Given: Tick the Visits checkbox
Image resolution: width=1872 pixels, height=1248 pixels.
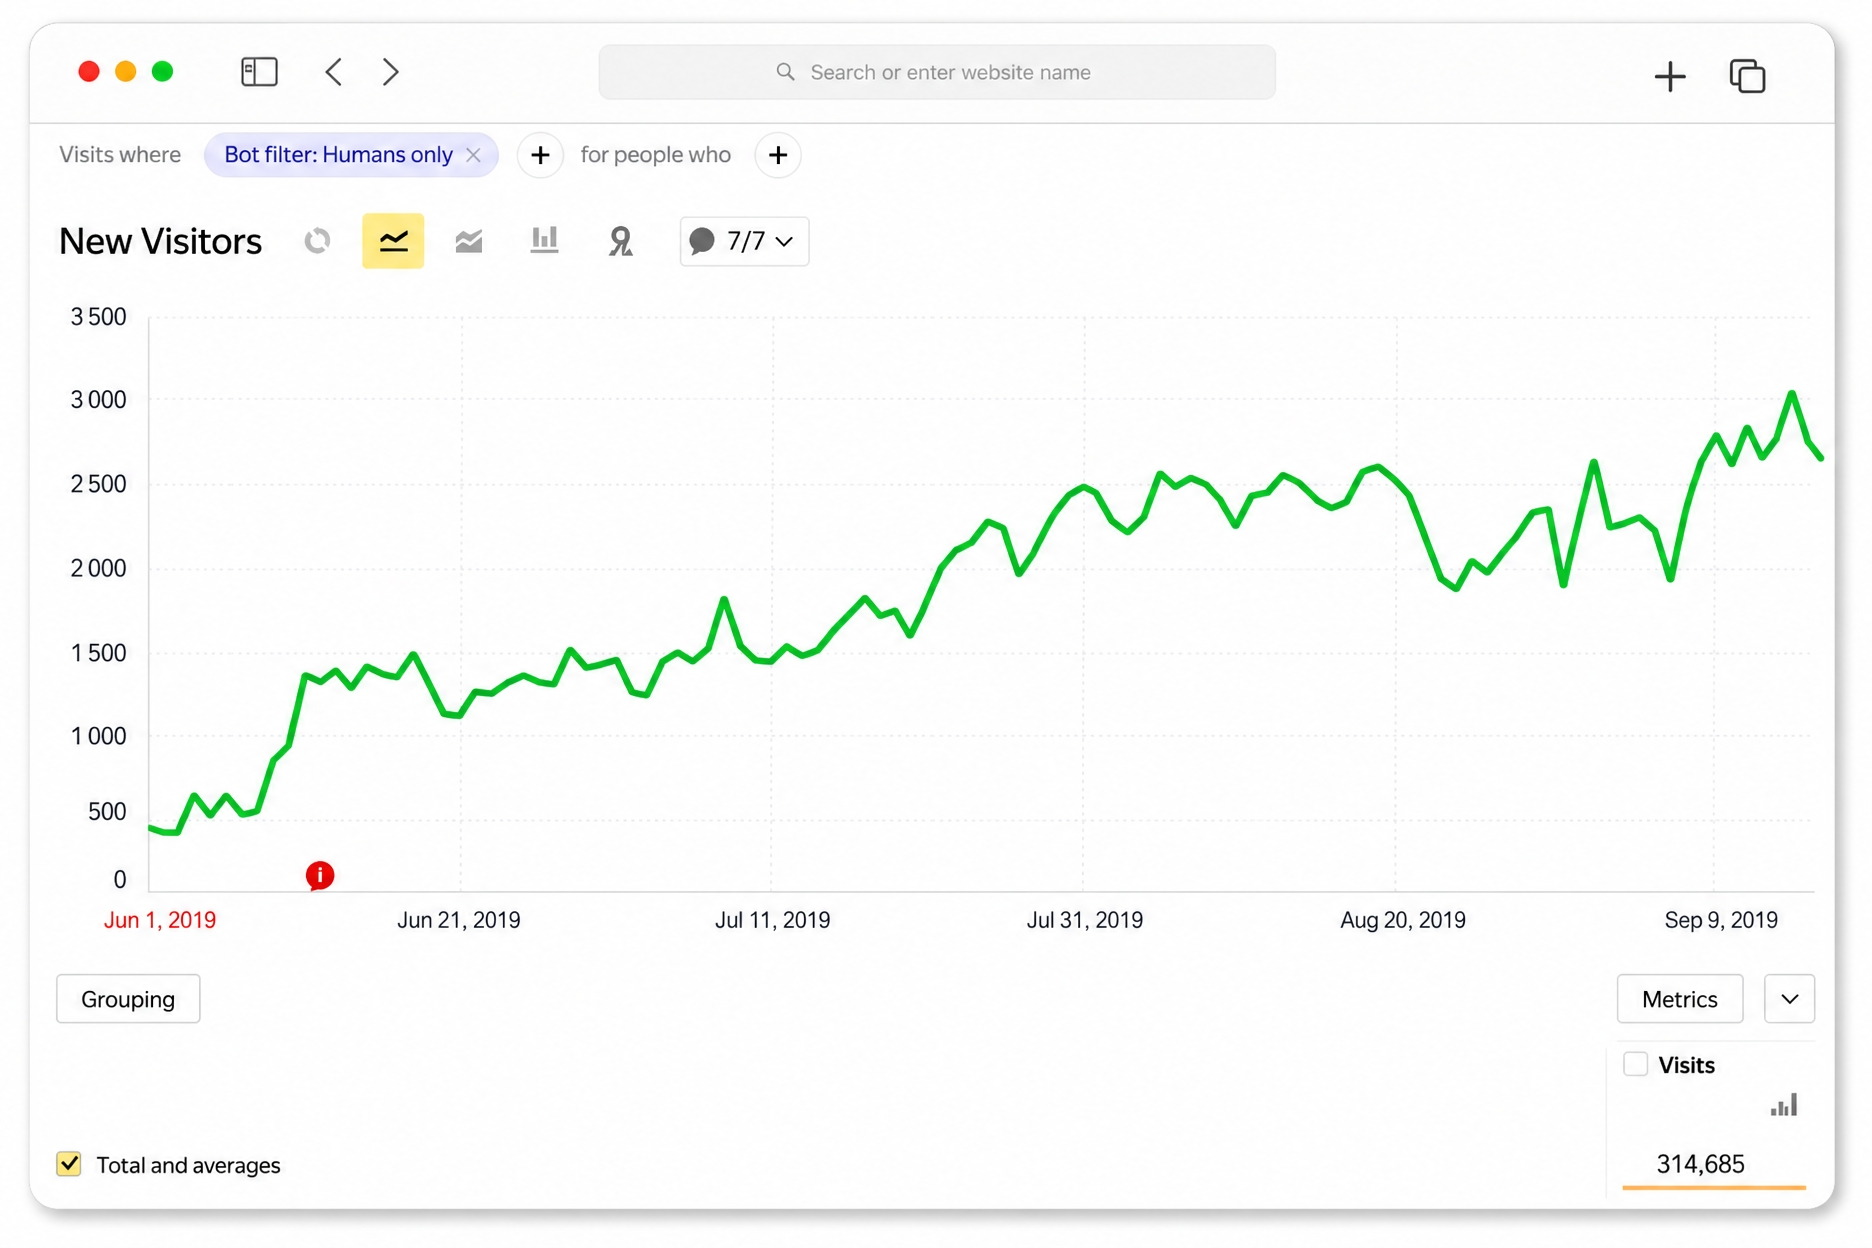Looking at the screenshot, I should coord(1635,1064).
